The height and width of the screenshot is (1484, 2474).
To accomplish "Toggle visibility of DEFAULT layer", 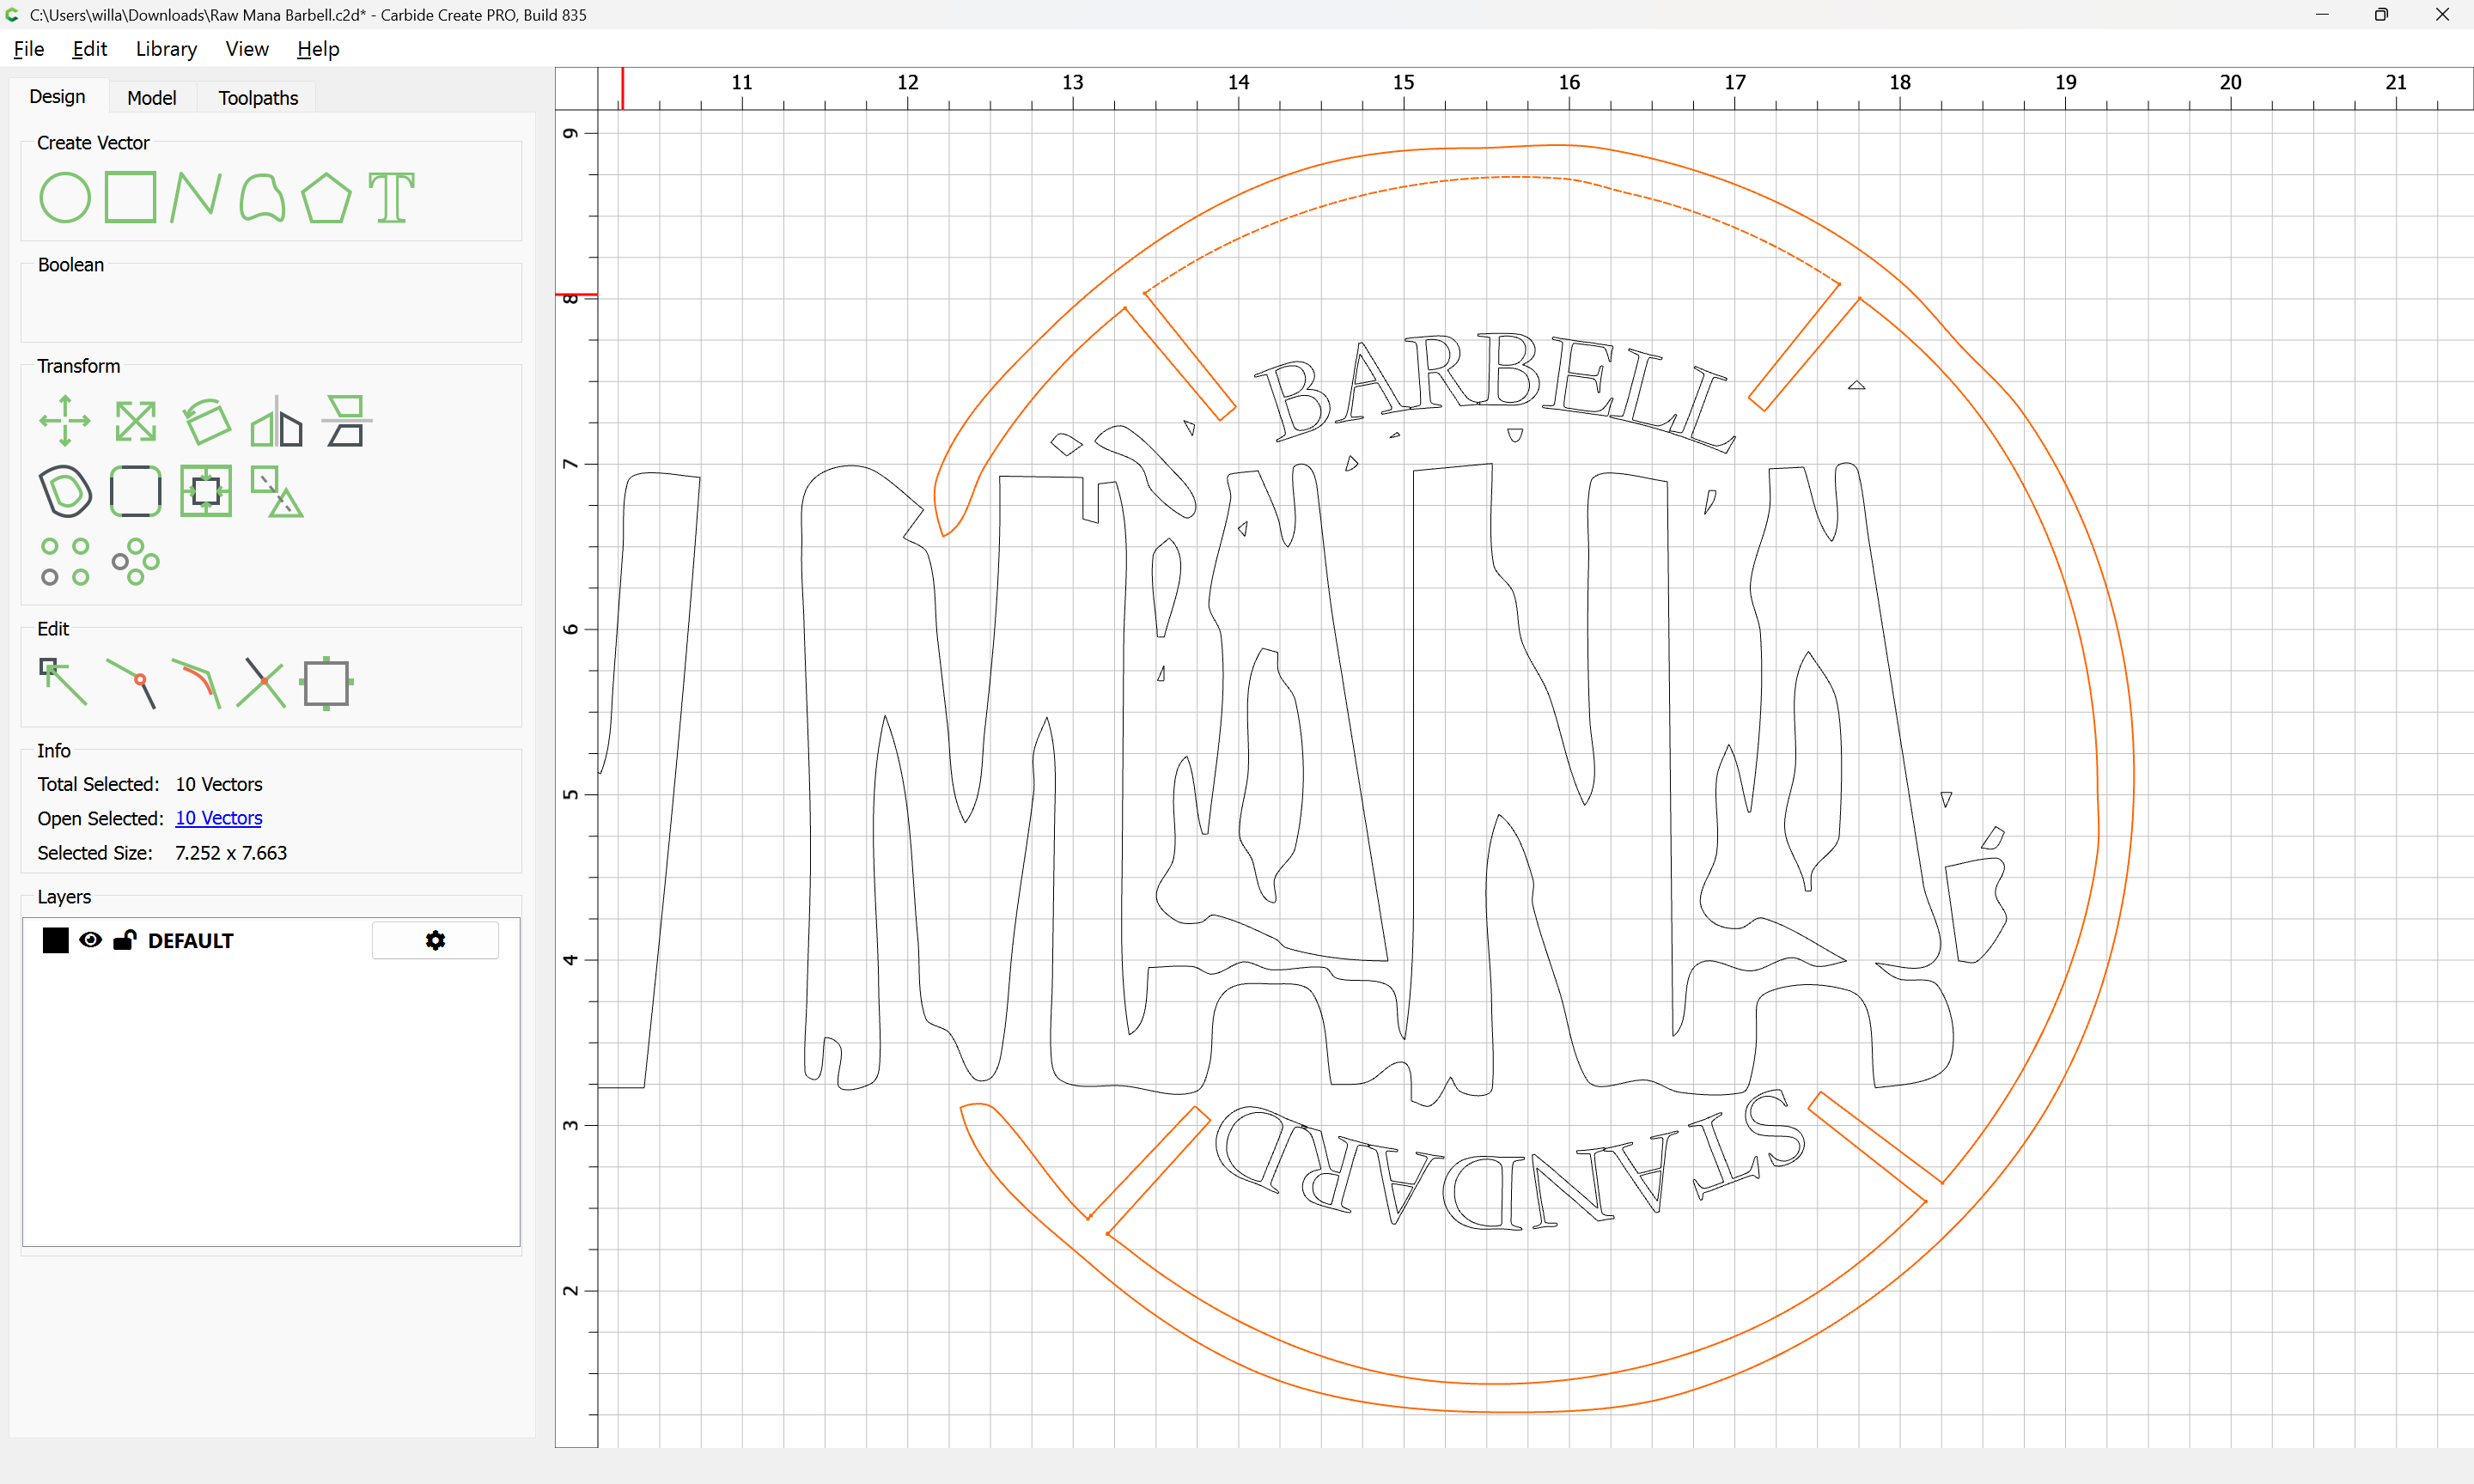I will tap(90, 940).
